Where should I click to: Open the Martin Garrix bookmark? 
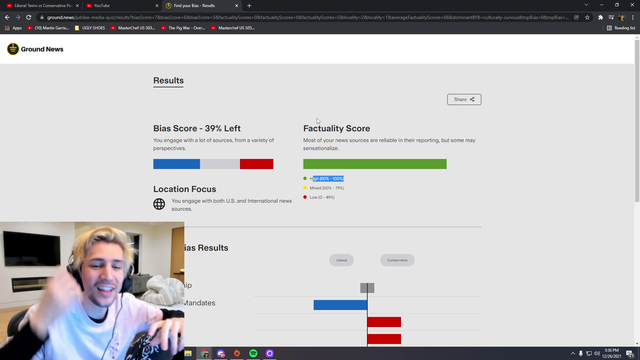pos(48,28)
